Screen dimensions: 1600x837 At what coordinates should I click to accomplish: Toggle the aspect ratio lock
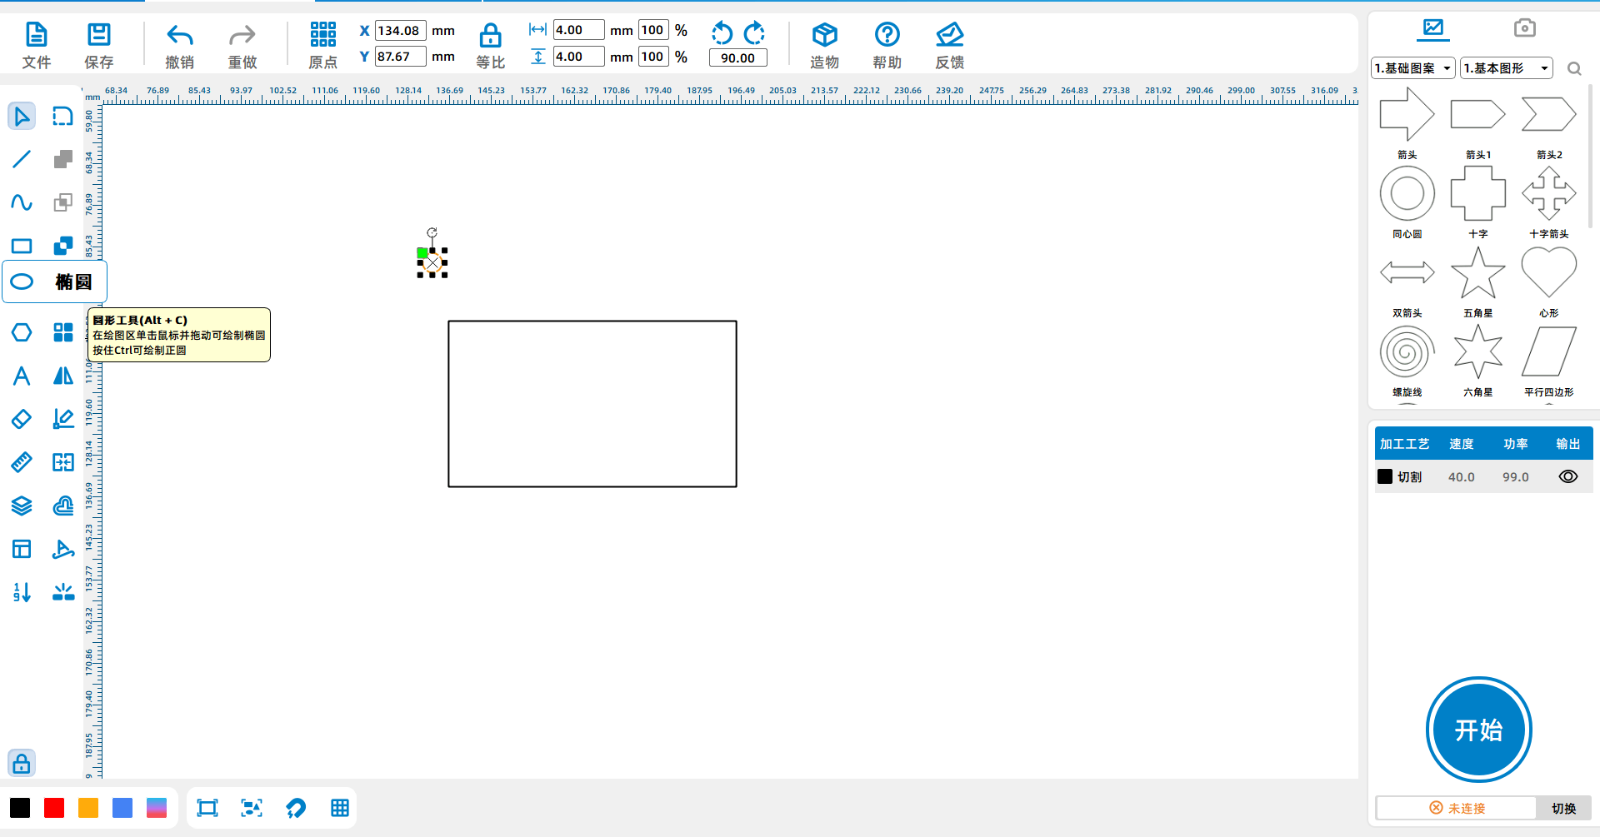(490, 37)
